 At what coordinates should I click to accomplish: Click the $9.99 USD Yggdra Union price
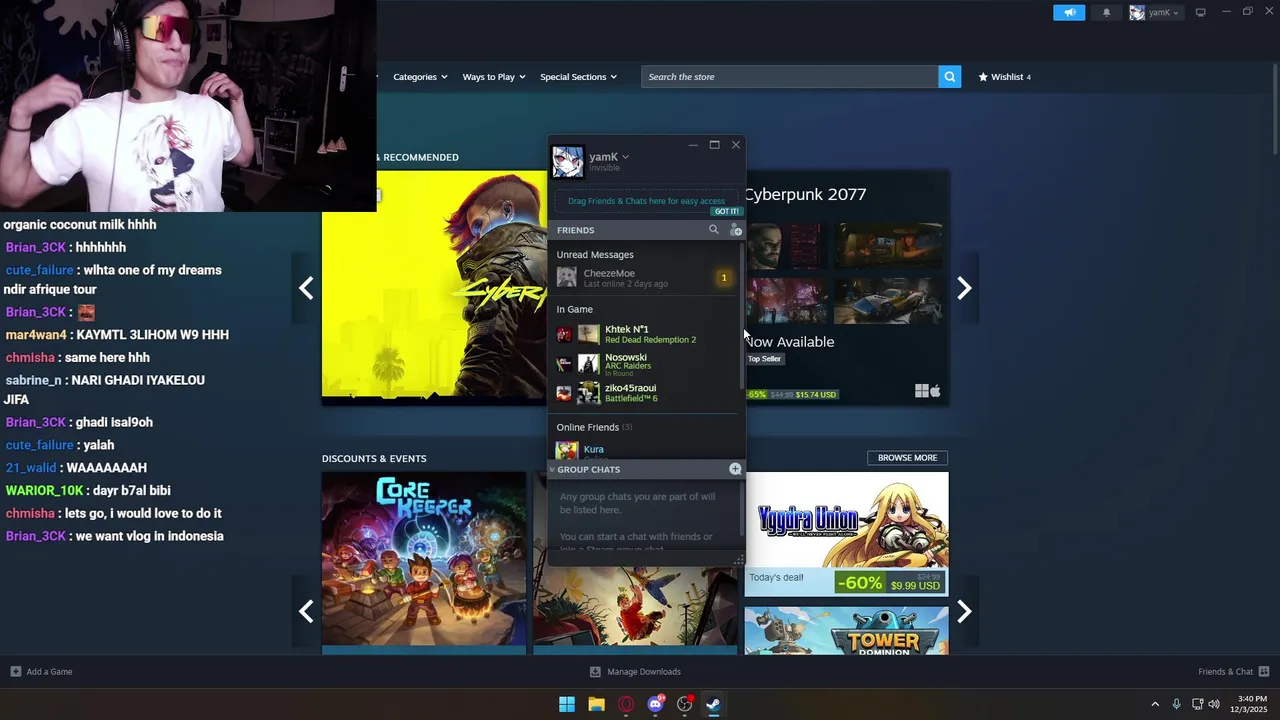coord(915,586)
